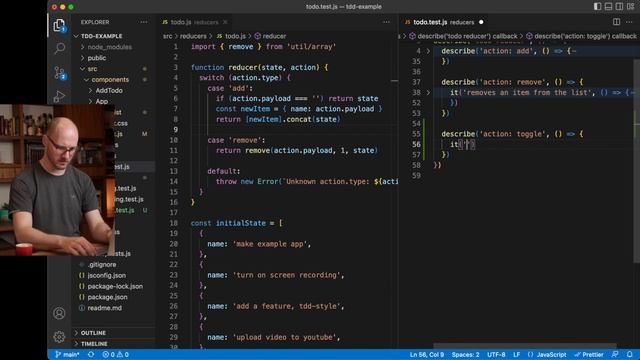Close the todo.js reducers tab
This screenshot has width=640, height=360.
(225, 22)
